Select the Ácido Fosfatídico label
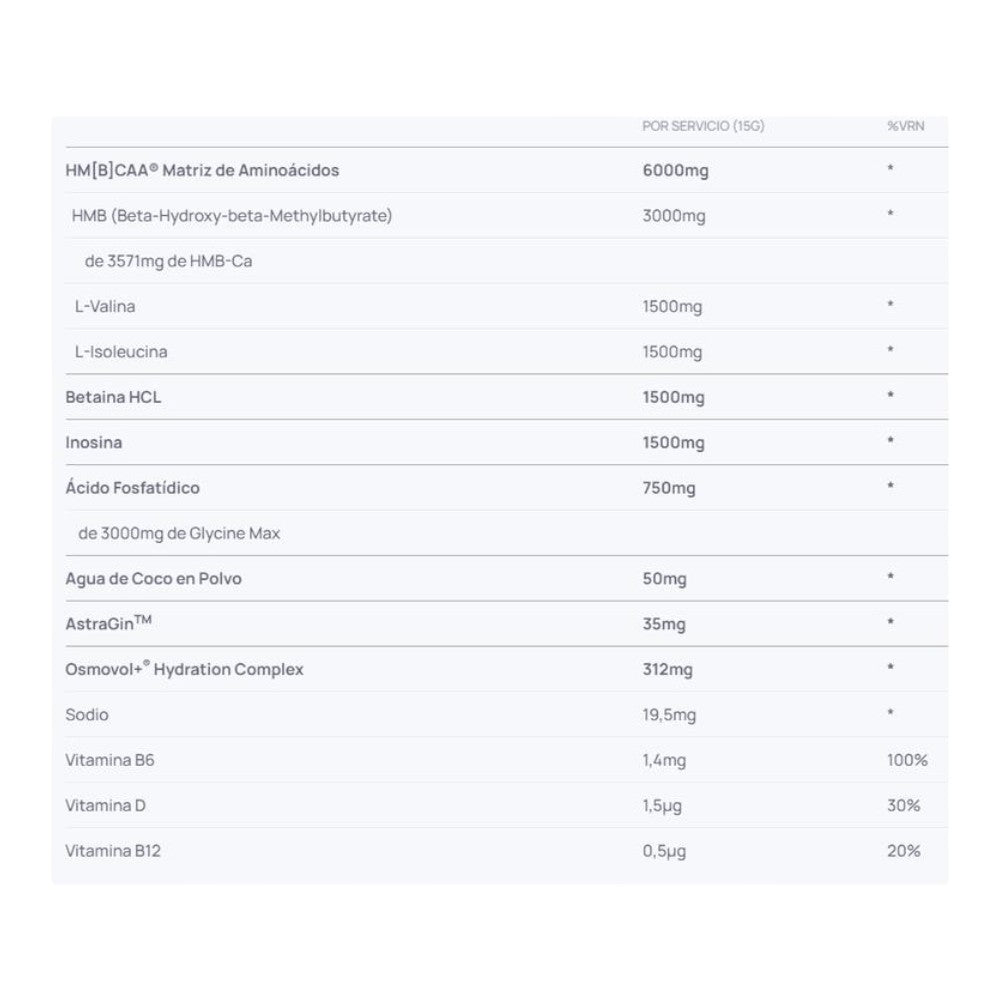This screenshot has height=1000, width=1000. (x=133, y=488)
